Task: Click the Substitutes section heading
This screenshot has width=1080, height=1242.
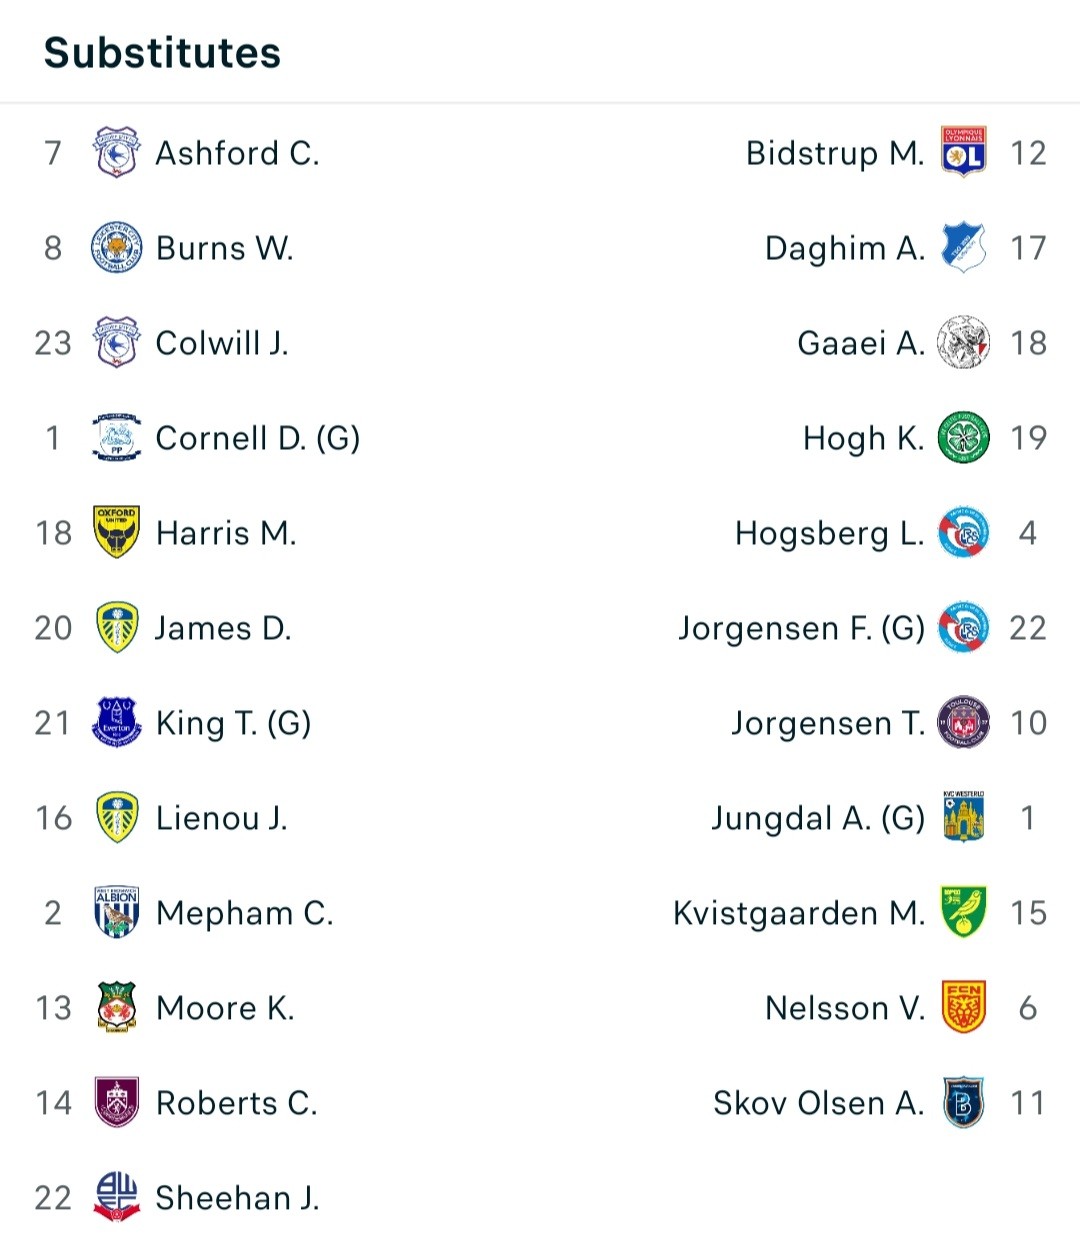Action: click(x=162, y=53)
